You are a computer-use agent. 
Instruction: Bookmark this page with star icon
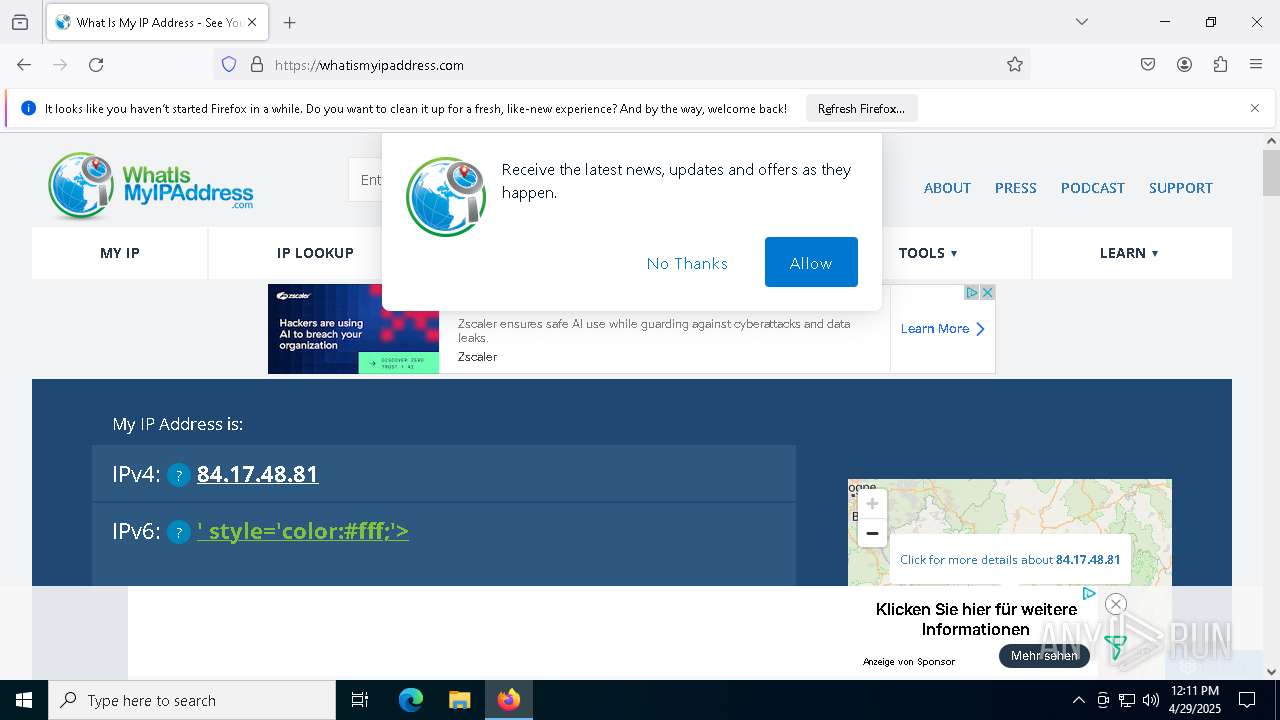[1015, 65]
